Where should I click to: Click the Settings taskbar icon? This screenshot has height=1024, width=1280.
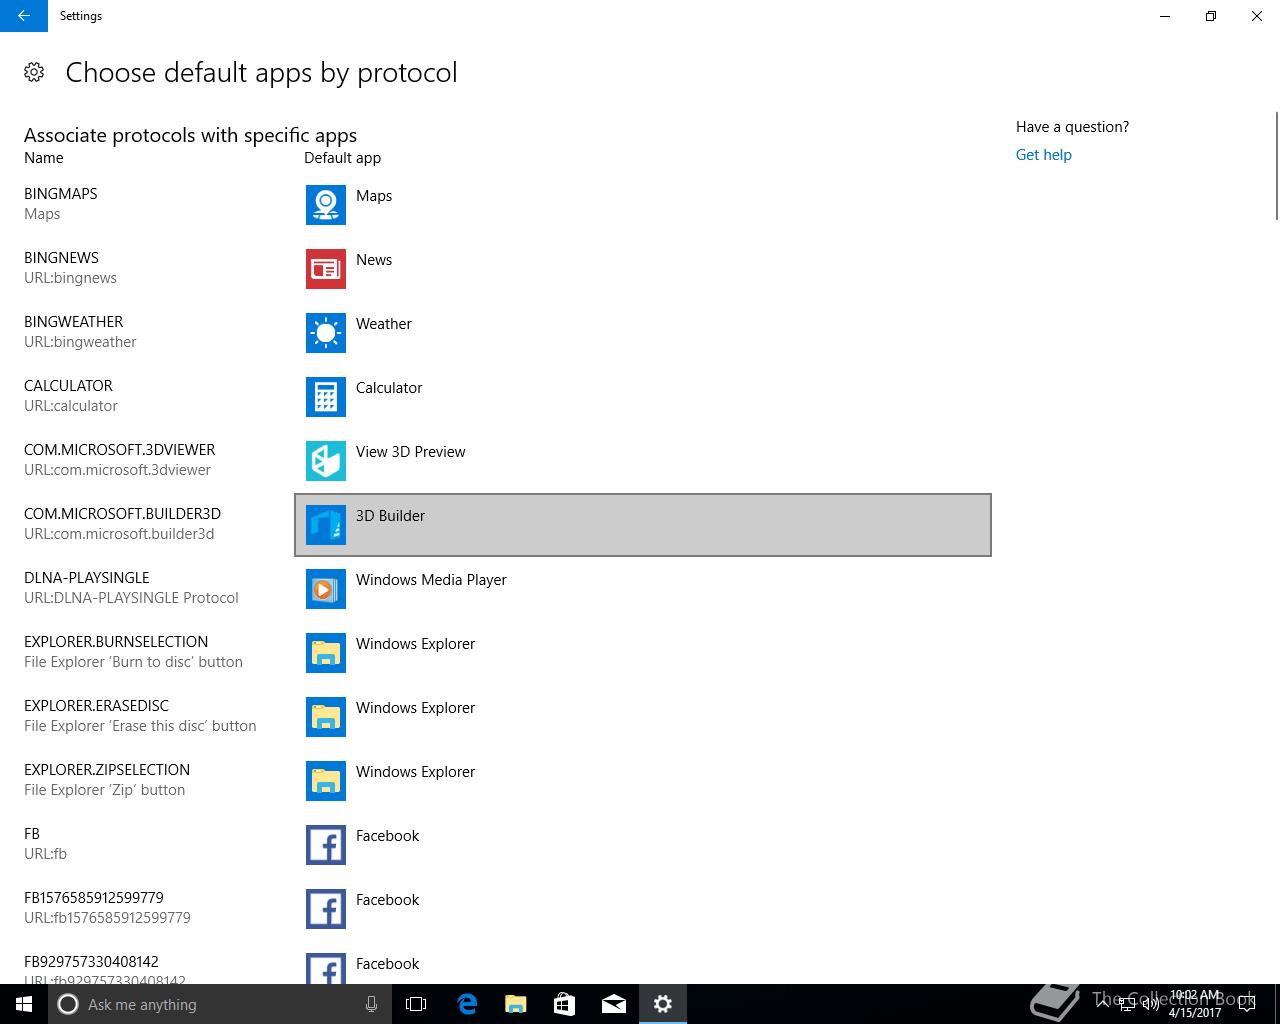point(662,1004)
